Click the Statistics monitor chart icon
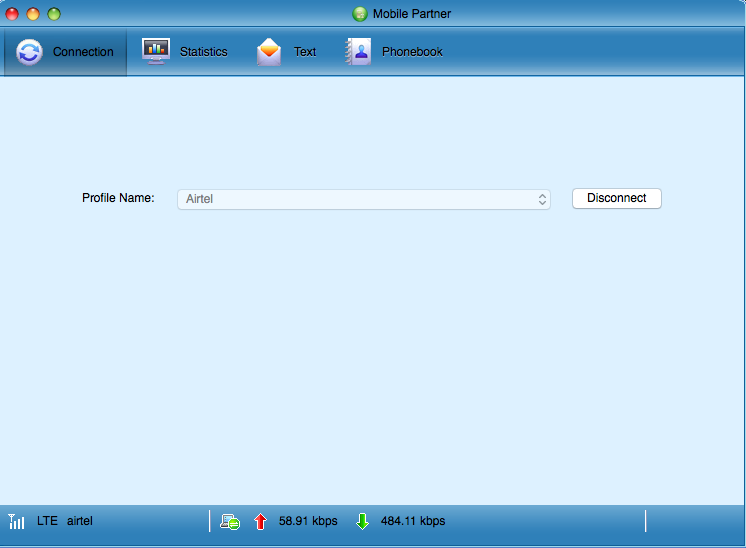 (156, 51)
